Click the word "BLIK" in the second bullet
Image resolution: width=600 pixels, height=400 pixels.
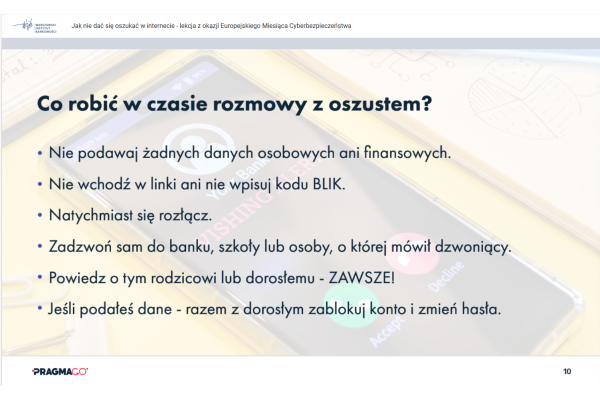[316, 184]
